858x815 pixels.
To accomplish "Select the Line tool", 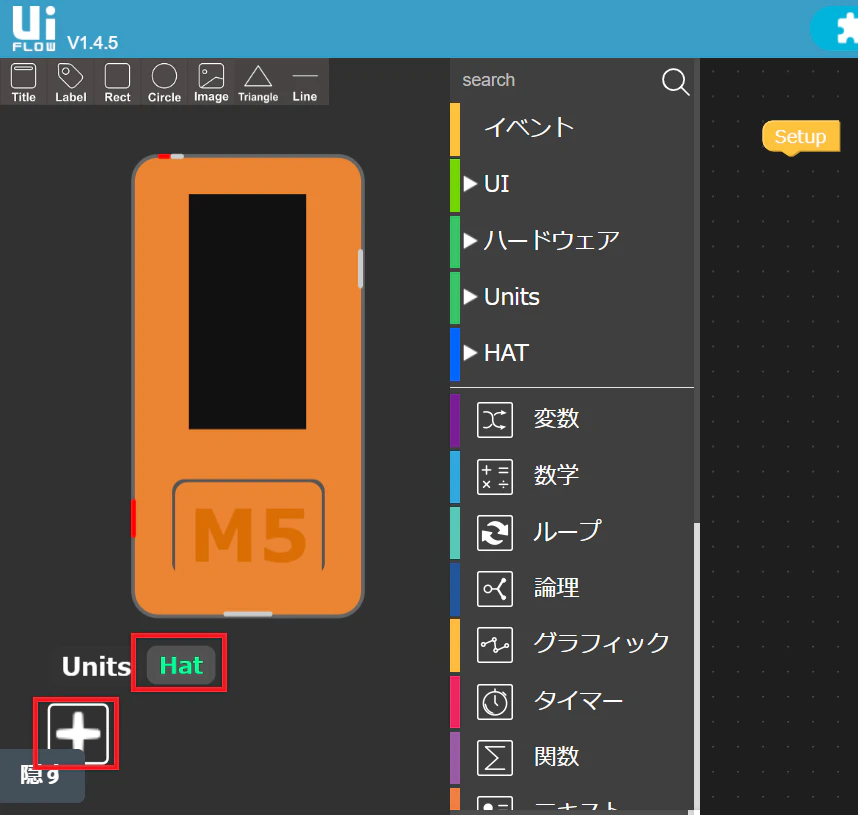I will pyautogui.click(x=305, y=83).
